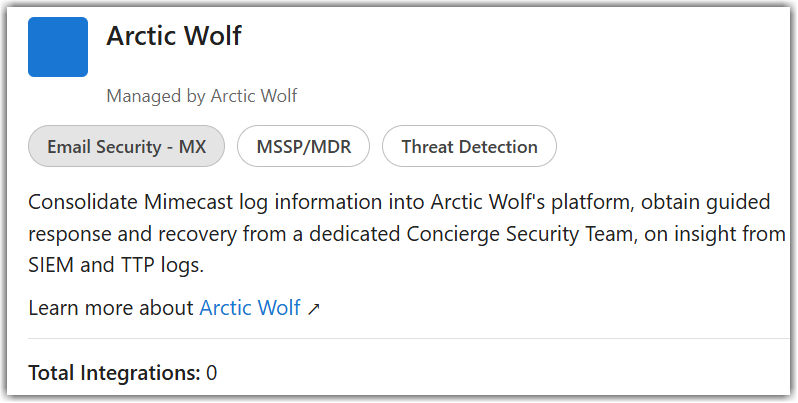Click the external link arrow icon

314,309
